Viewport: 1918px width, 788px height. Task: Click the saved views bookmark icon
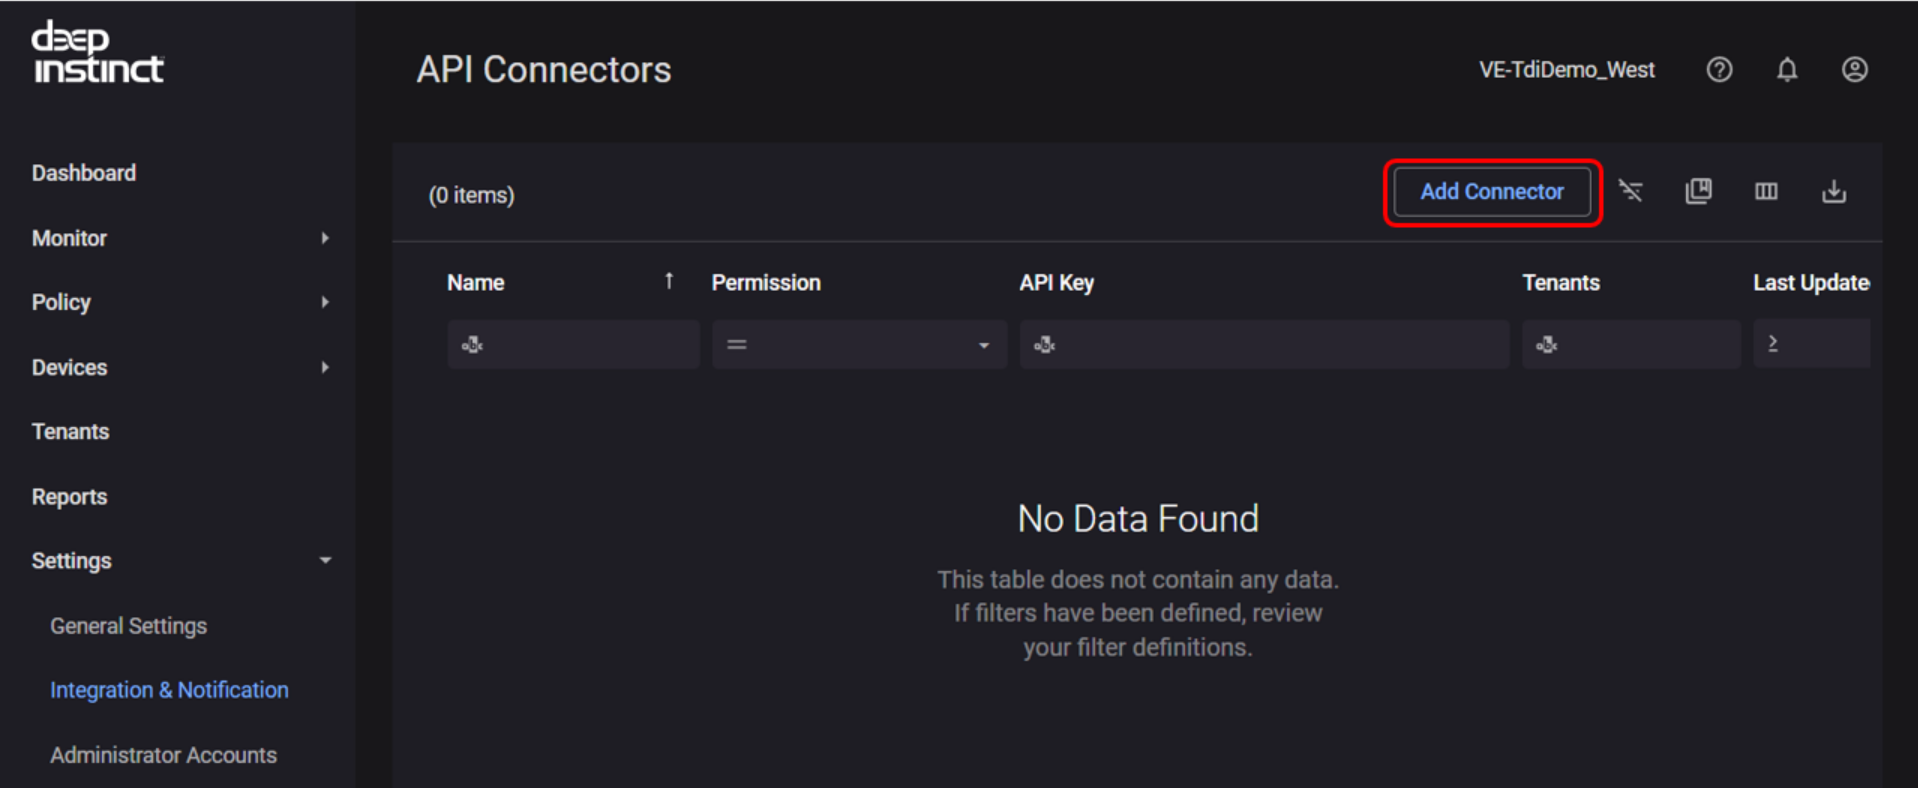coord(1698,191)
